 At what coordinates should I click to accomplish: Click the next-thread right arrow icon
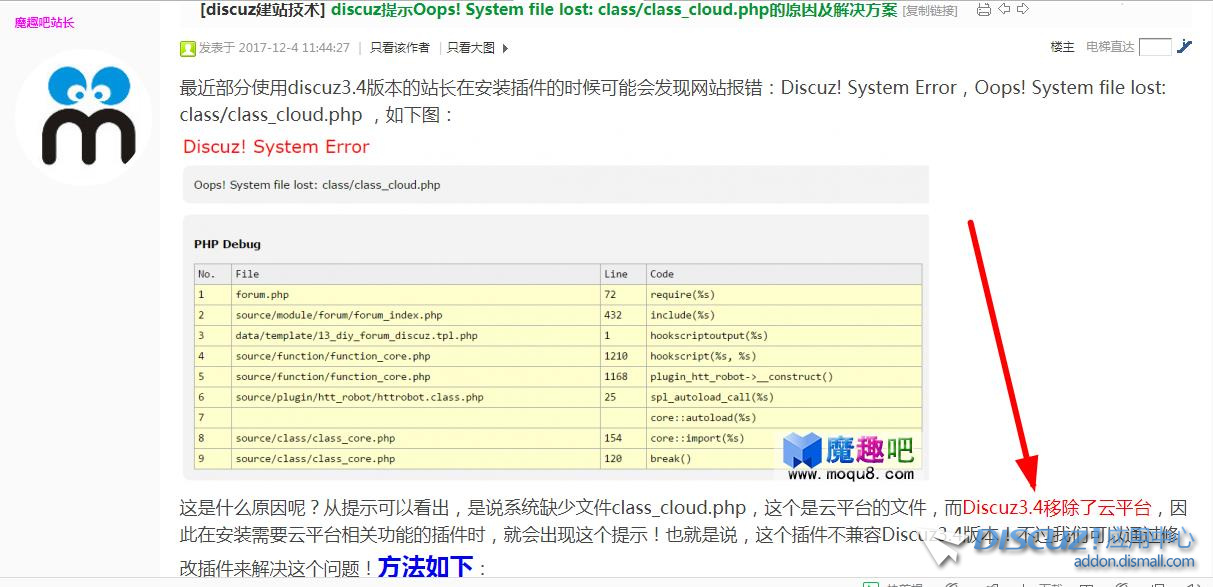coord(1024,9)
